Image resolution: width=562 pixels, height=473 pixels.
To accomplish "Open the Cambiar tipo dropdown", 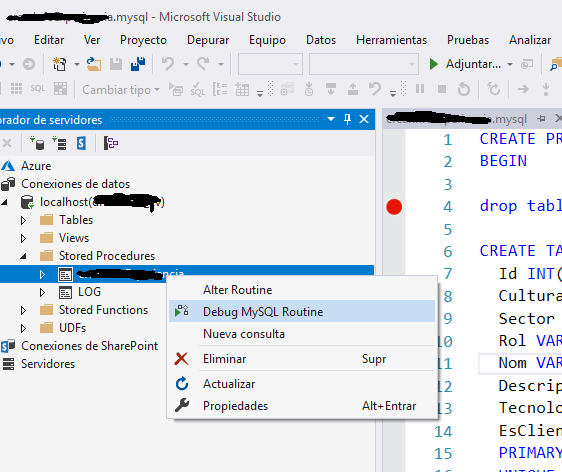I will tap(121, 90).
